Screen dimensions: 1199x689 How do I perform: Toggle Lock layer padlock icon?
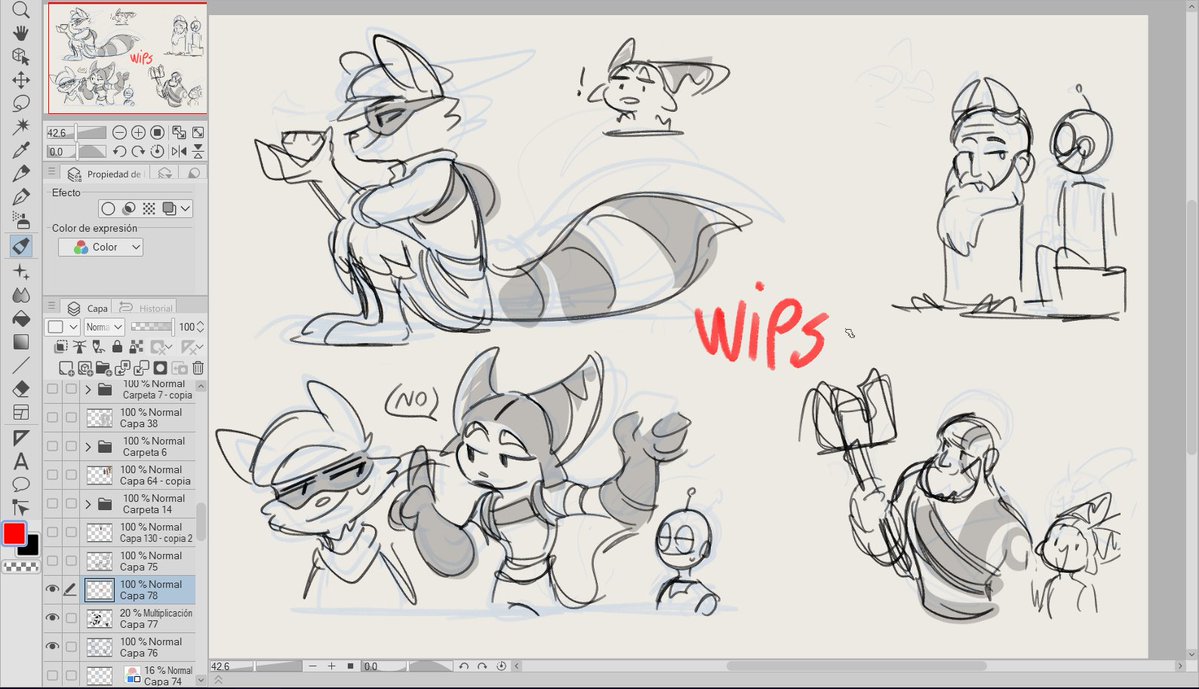coord(117,347)
